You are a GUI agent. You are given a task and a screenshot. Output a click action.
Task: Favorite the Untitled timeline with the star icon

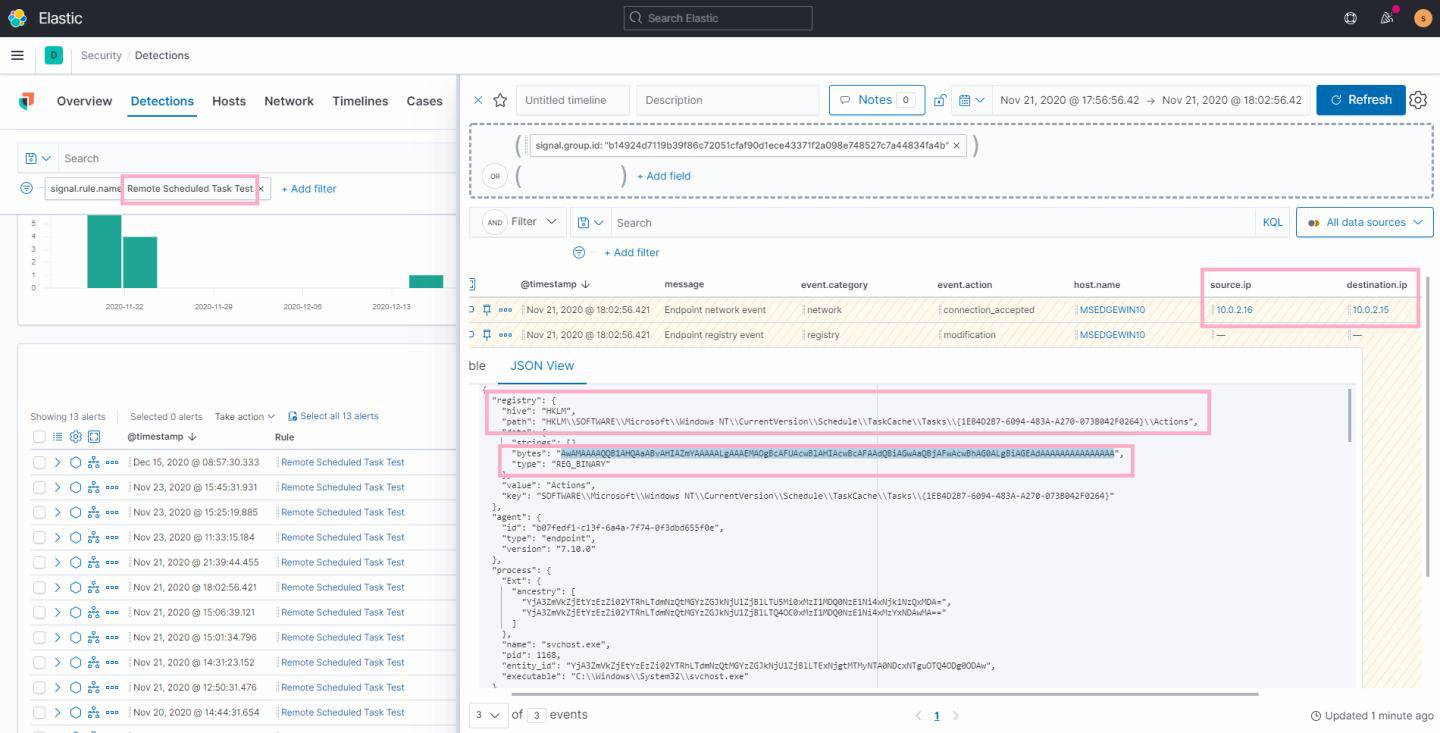point(499,99)
